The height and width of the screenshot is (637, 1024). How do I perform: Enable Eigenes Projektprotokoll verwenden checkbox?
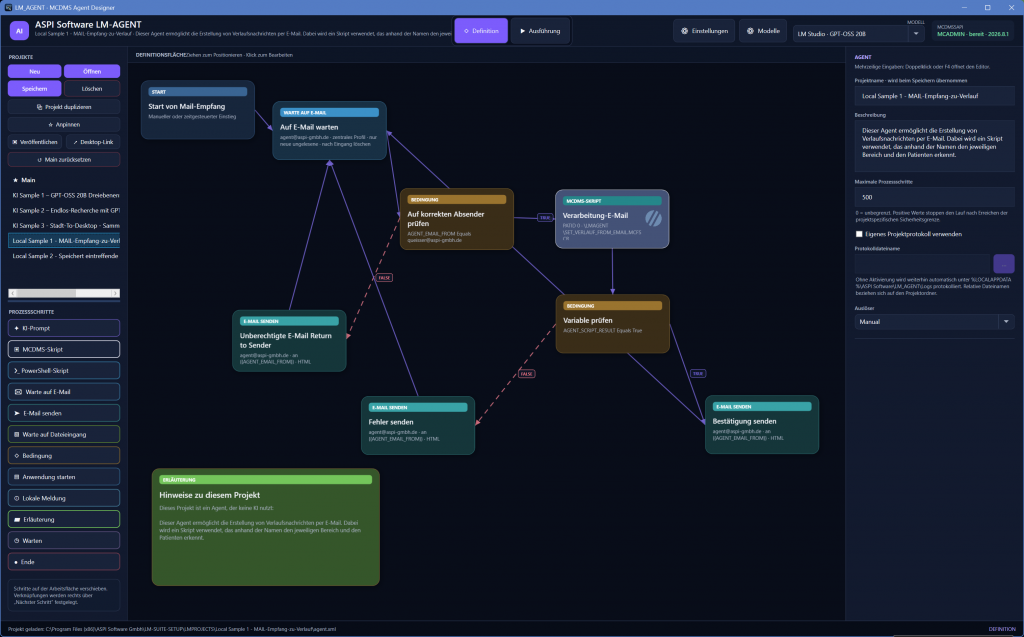[x=859, y=234]
